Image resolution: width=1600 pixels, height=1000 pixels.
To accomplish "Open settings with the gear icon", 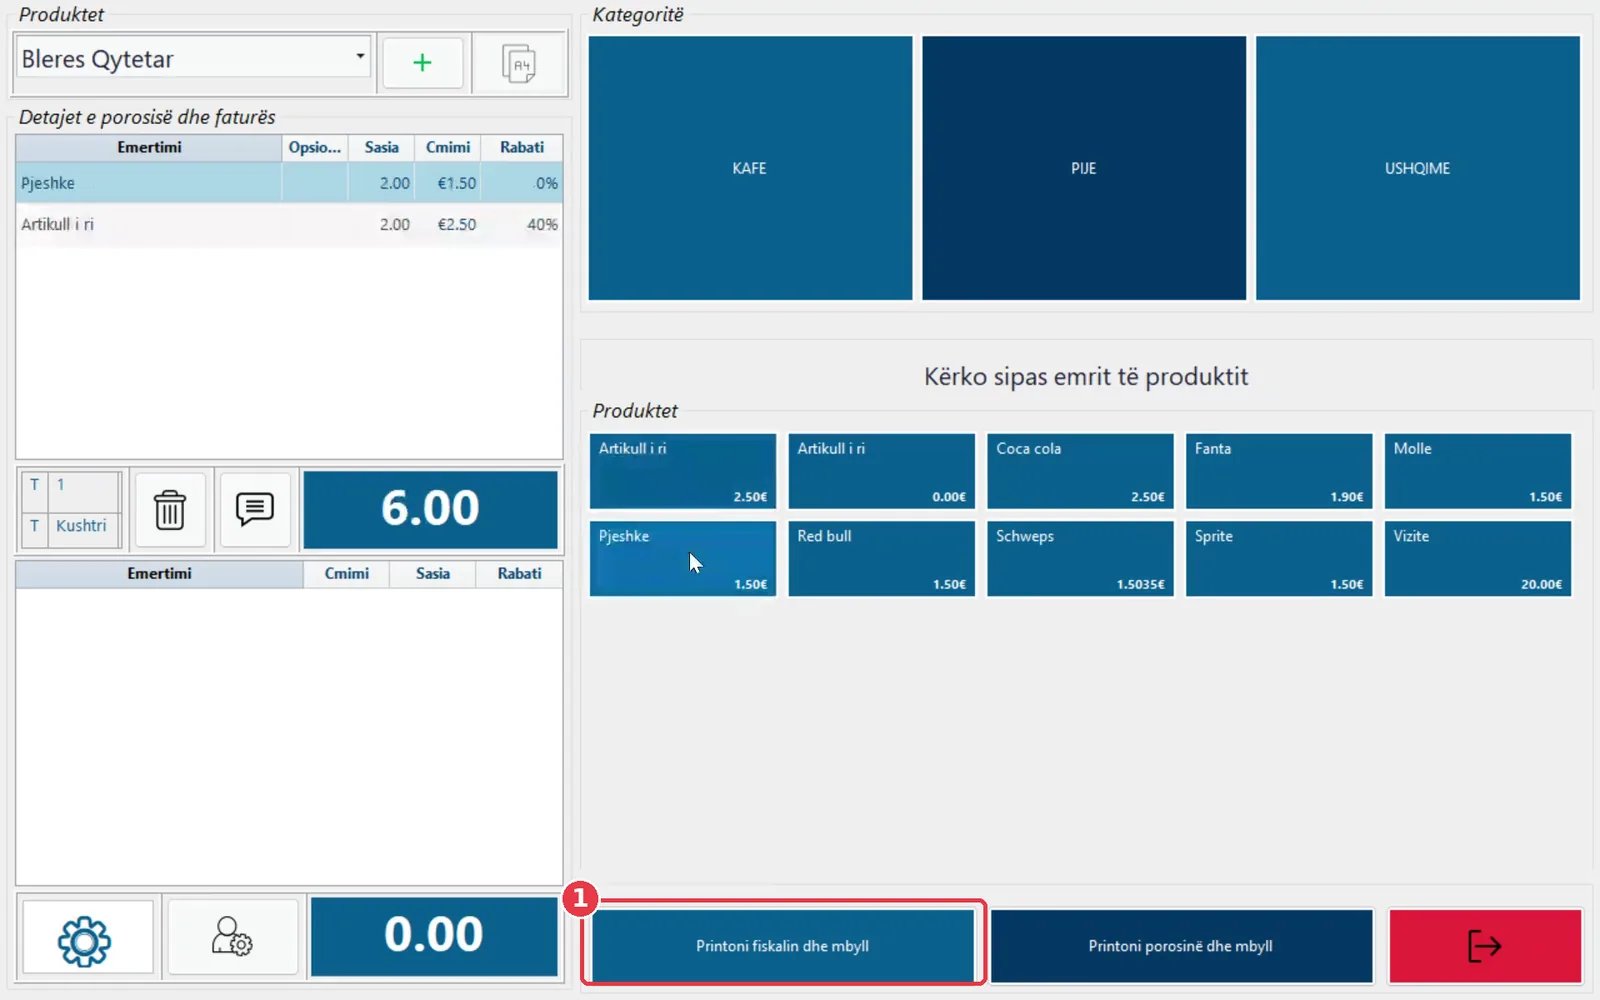I will (x=87, y=937).
